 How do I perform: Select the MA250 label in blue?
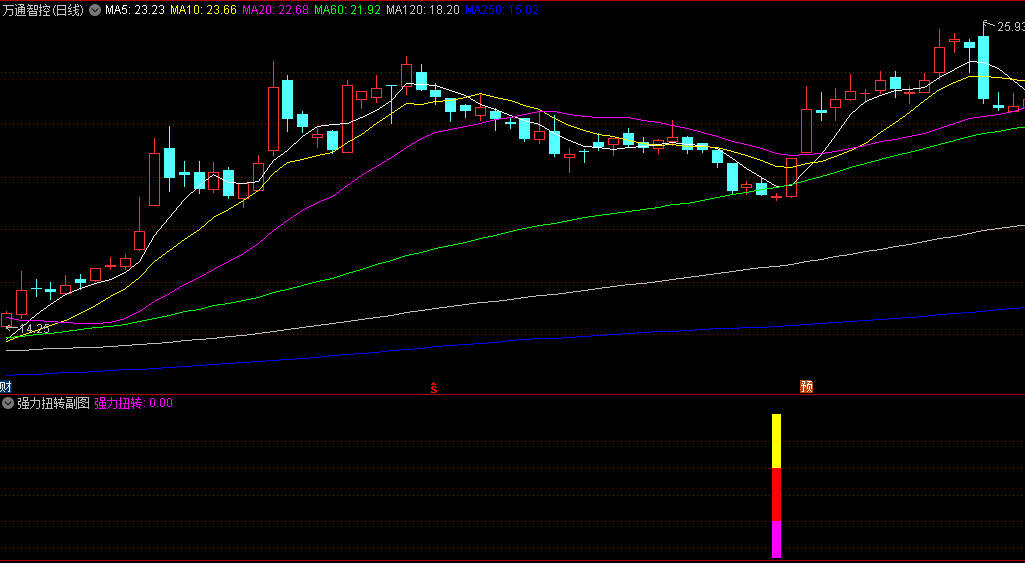(502, 10)
